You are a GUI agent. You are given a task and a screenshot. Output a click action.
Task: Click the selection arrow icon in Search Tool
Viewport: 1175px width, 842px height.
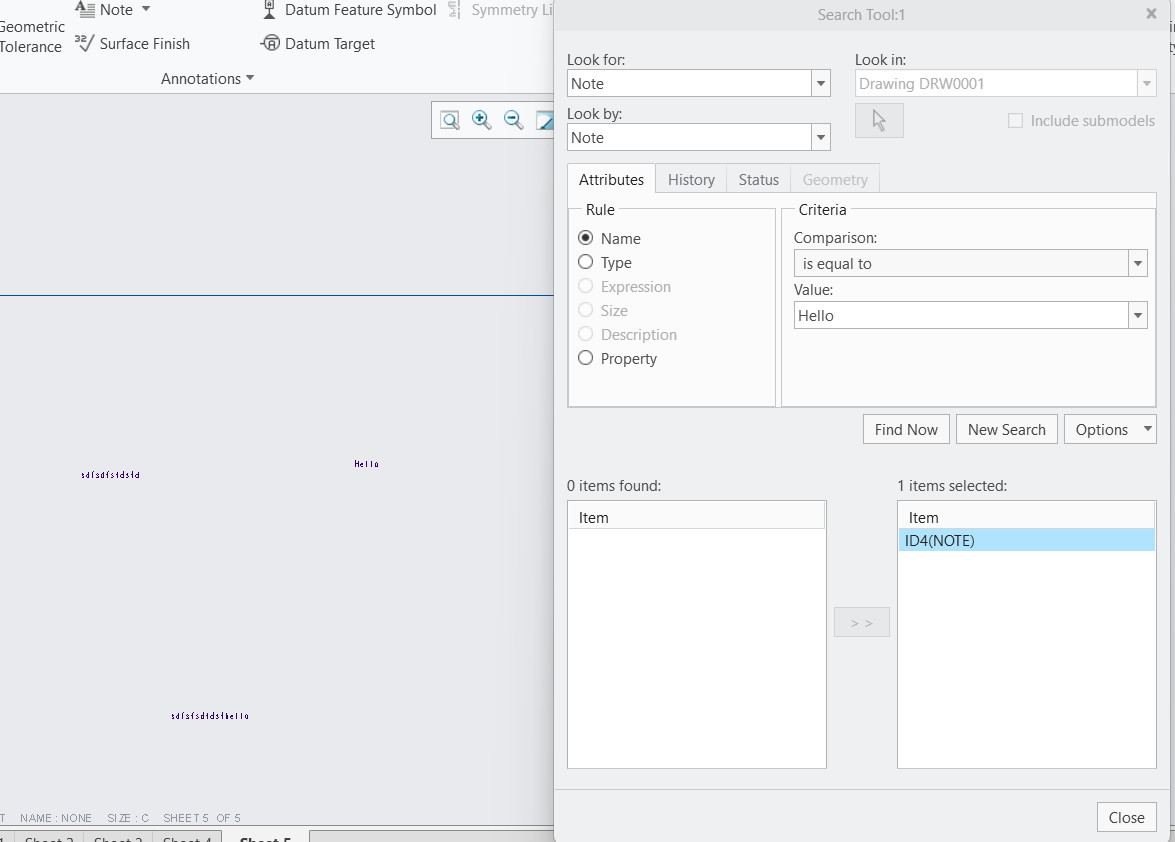tap(878, 120)
